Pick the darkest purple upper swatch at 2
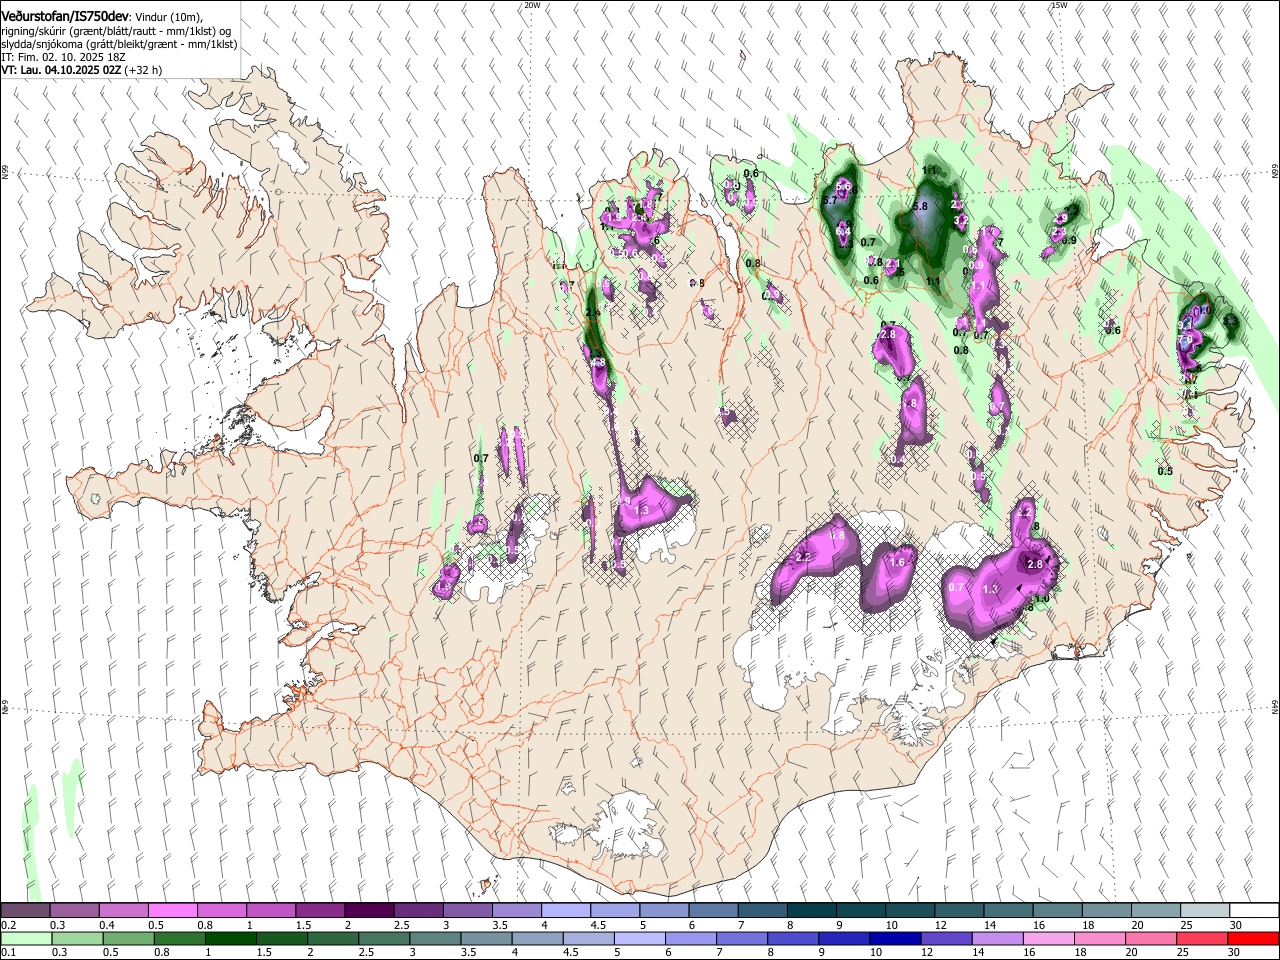 coord(369,911)
